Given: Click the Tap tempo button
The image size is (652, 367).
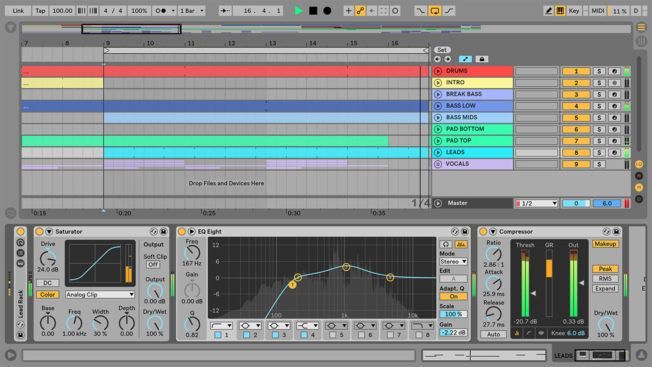Looking at the screenshot, I should pyautogui.click(x=40, y=11).
